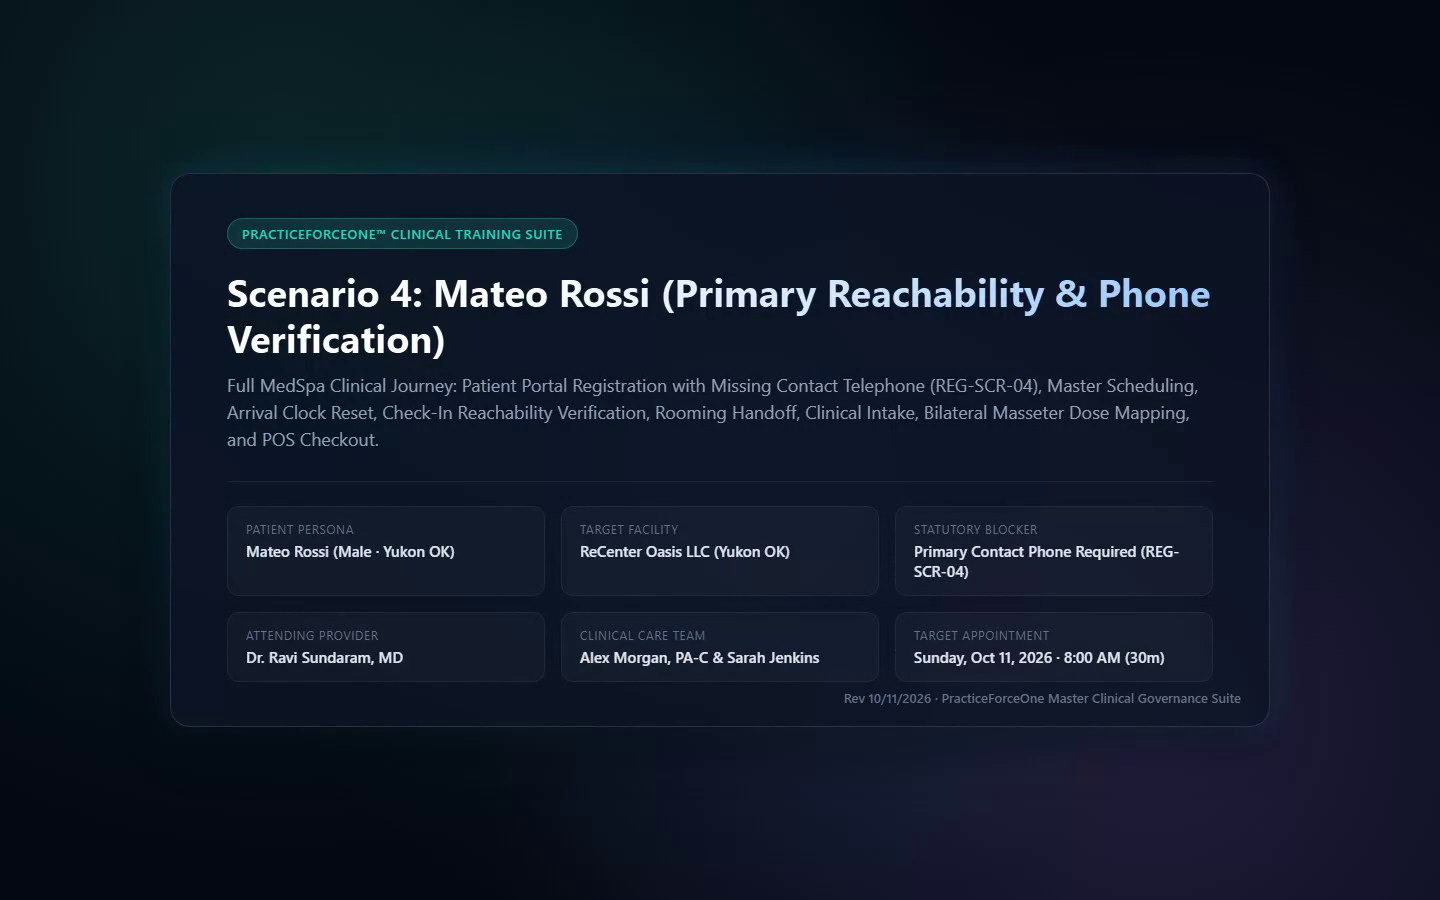Click the Full MedSpa Clinical Journey description paragraph
Screen dimensions: 1440x900
pos(712,412)
